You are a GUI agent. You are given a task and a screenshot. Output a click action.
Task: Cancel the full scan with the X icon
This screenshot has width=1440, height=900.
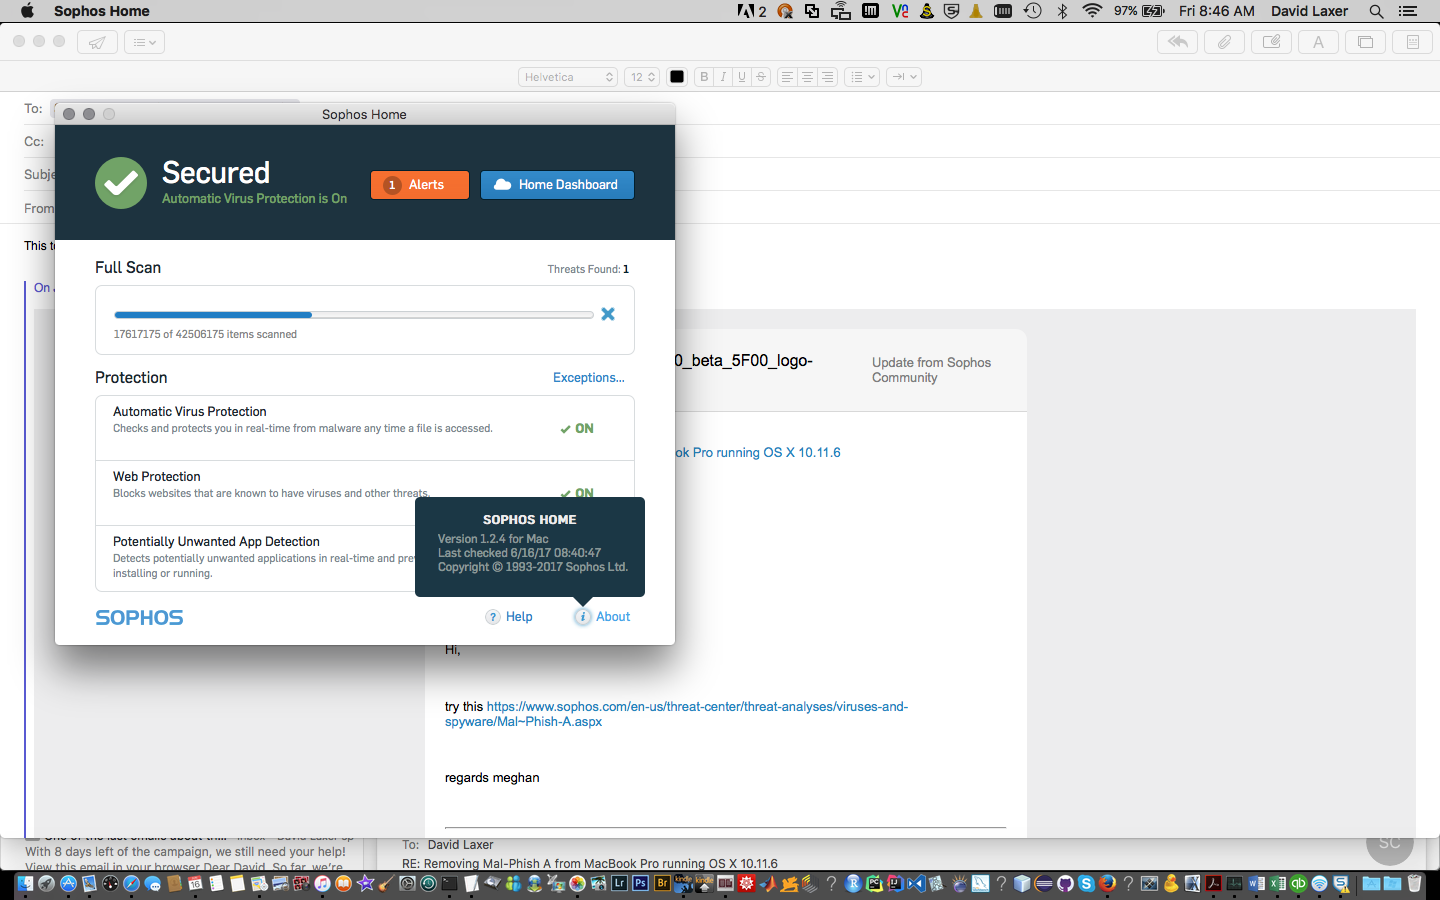point(608,314)
